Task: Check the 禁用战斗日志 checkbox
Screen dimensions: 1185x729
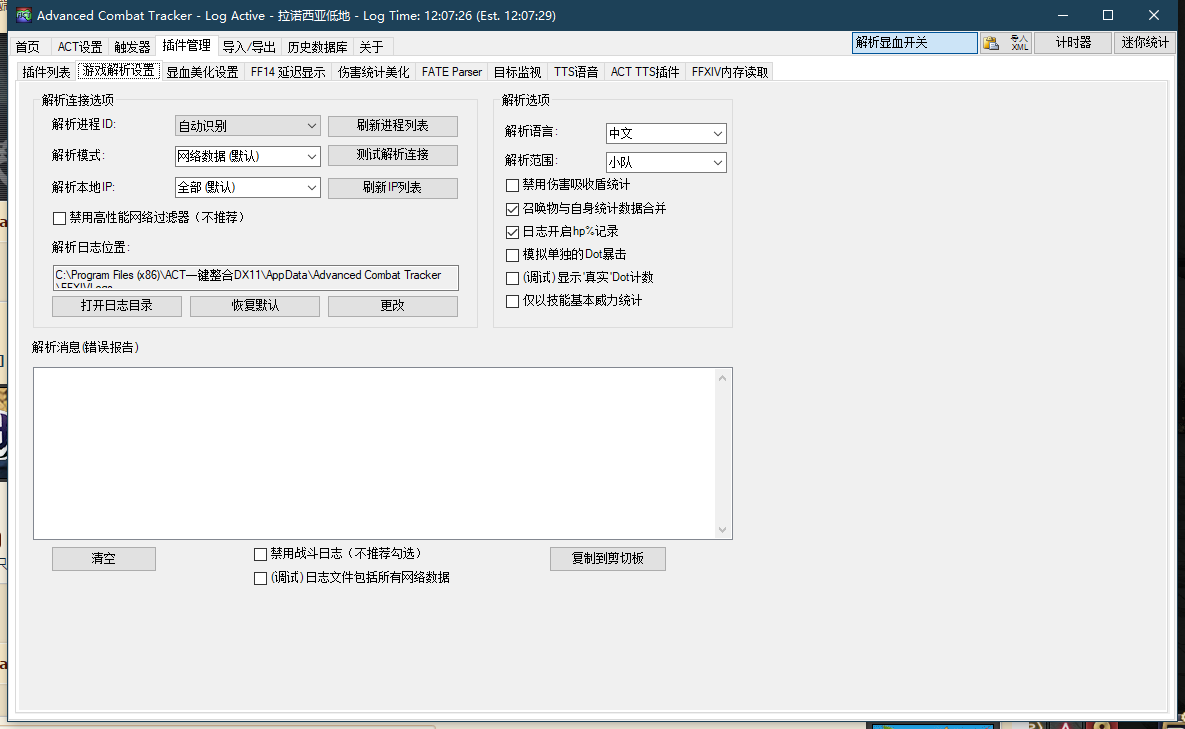Action: tap(260, 553)
